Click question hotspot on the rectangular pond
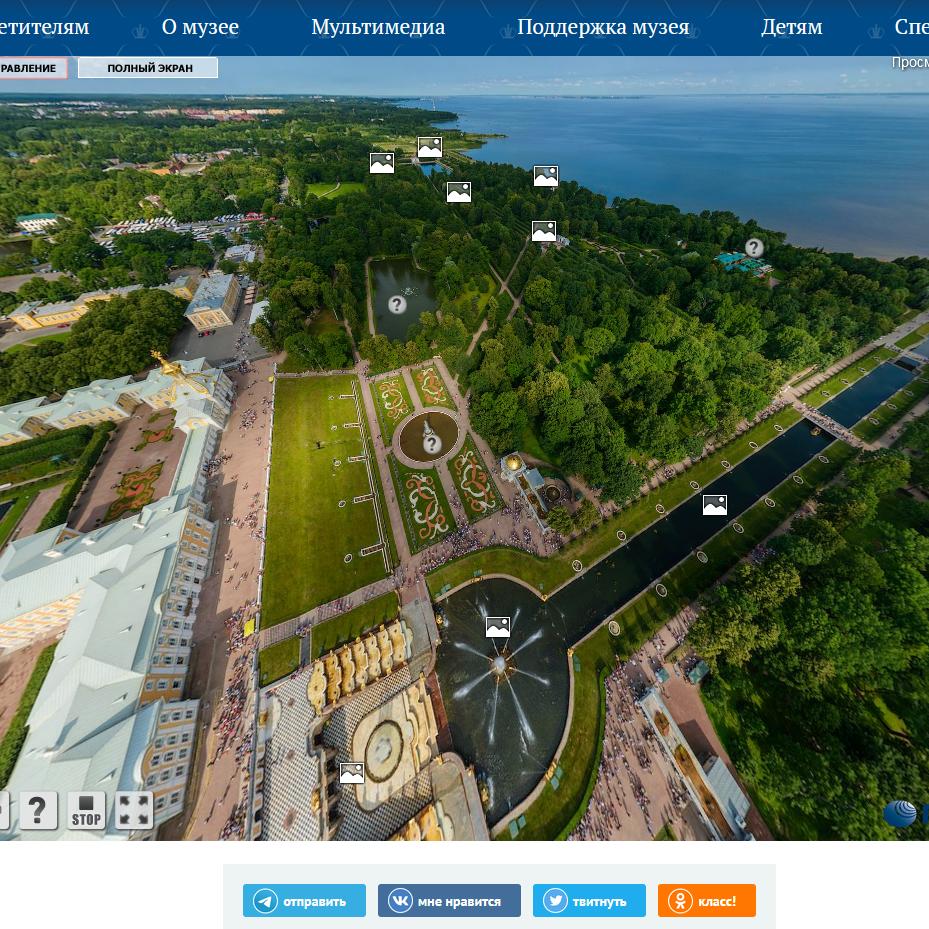This screenshot has width=929, height=929. point(397,304)
